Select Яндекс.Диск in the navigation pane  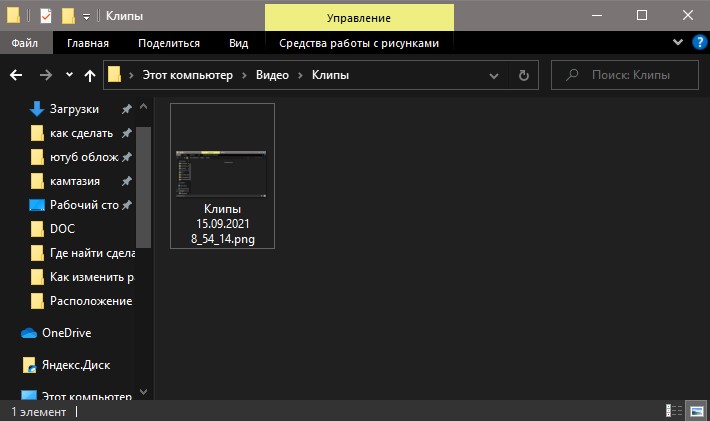pos(76,365)
